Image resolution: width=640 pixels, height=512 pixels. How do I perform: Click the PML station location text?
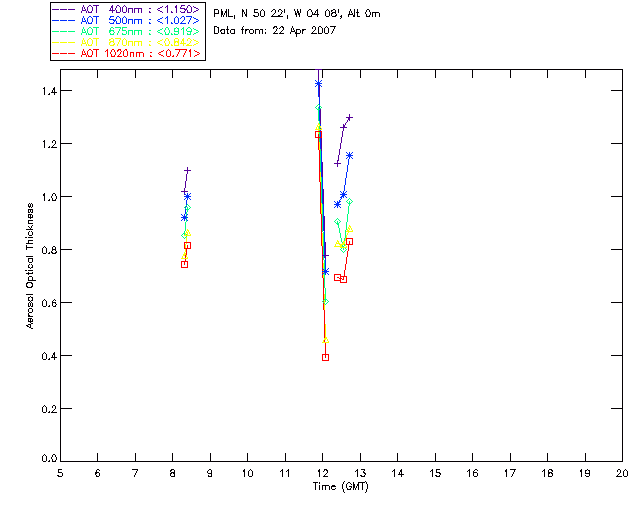[x=297, y=14]
